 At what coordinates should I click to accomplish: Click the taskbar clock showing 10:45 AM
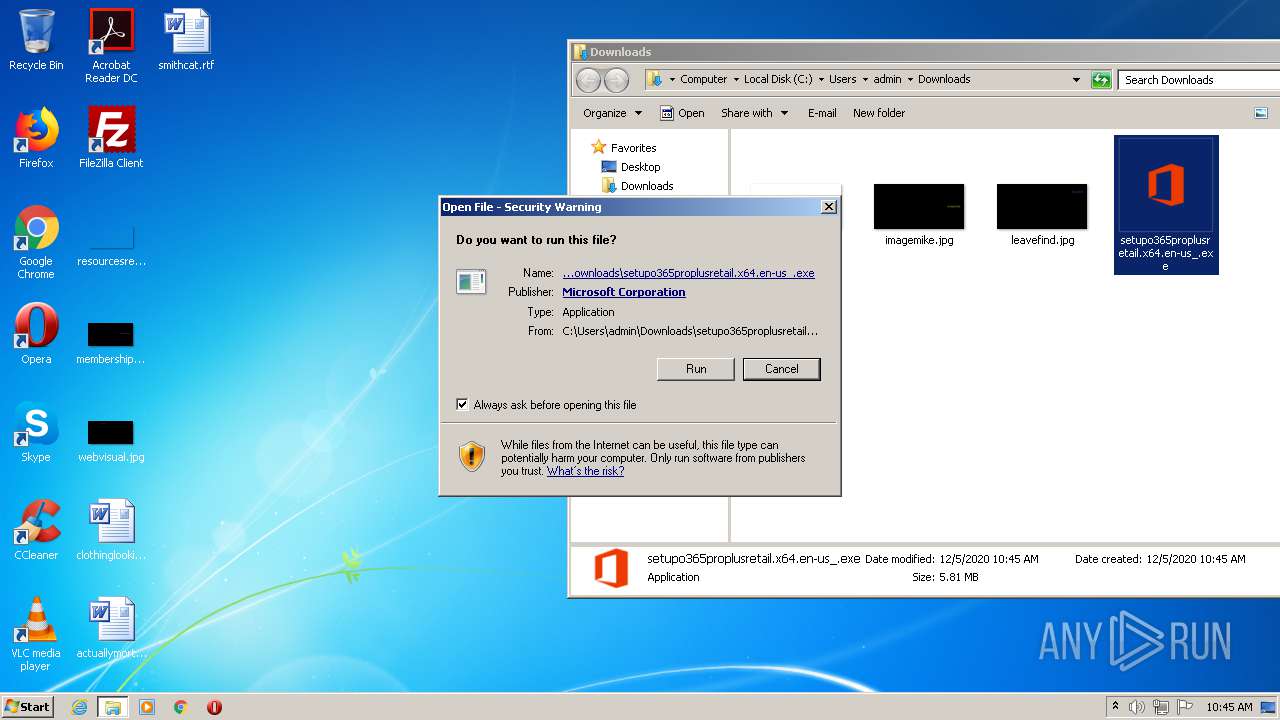pos(1229,707)
